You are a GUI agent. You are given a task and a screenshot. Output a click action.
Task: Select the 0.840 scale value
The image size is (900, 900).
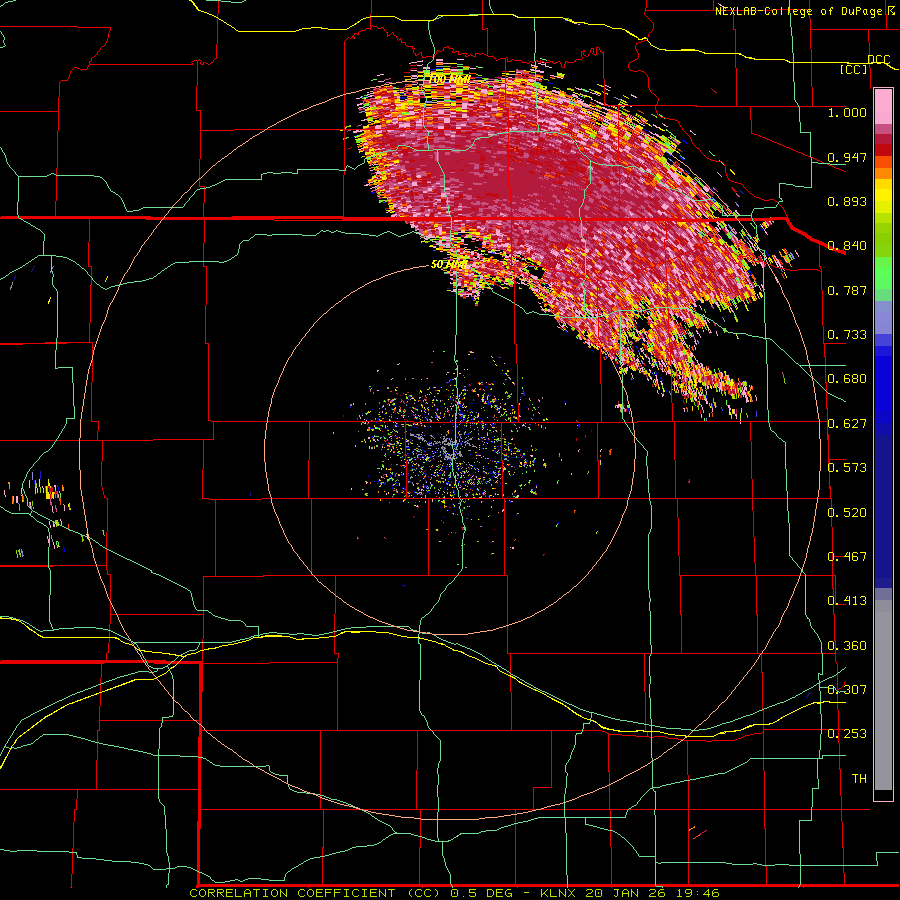tap(847, 245)
